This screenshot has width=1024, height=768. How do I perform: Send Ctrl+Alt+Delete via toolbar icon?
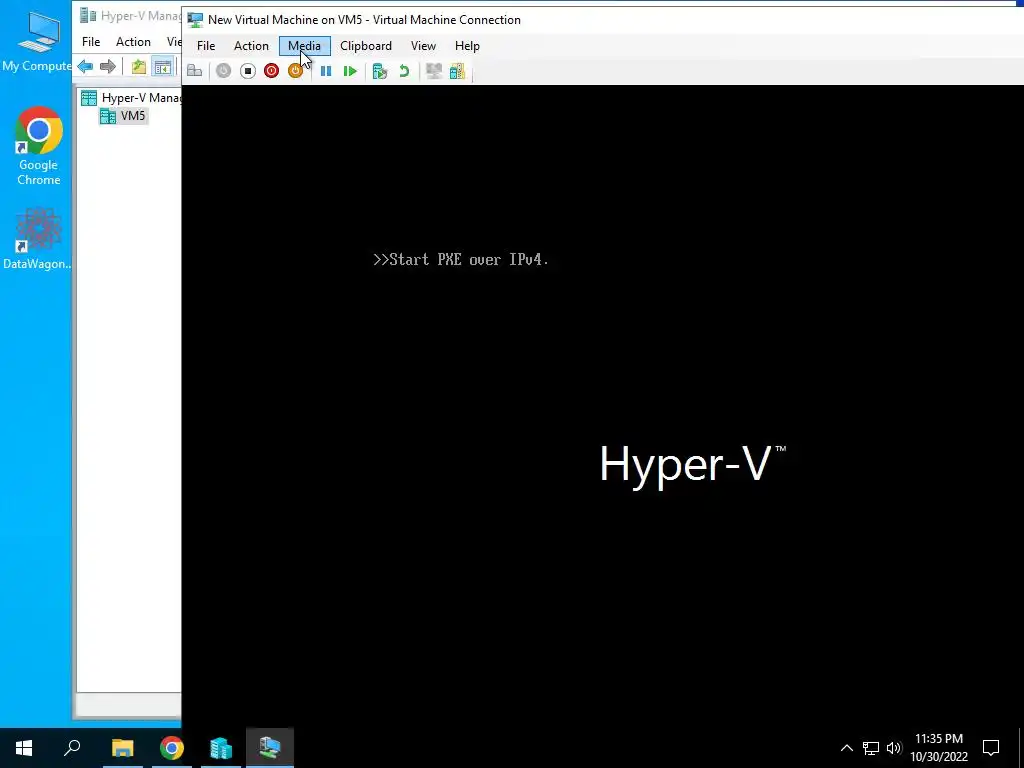pyautogui.click(x=194, y=71)
